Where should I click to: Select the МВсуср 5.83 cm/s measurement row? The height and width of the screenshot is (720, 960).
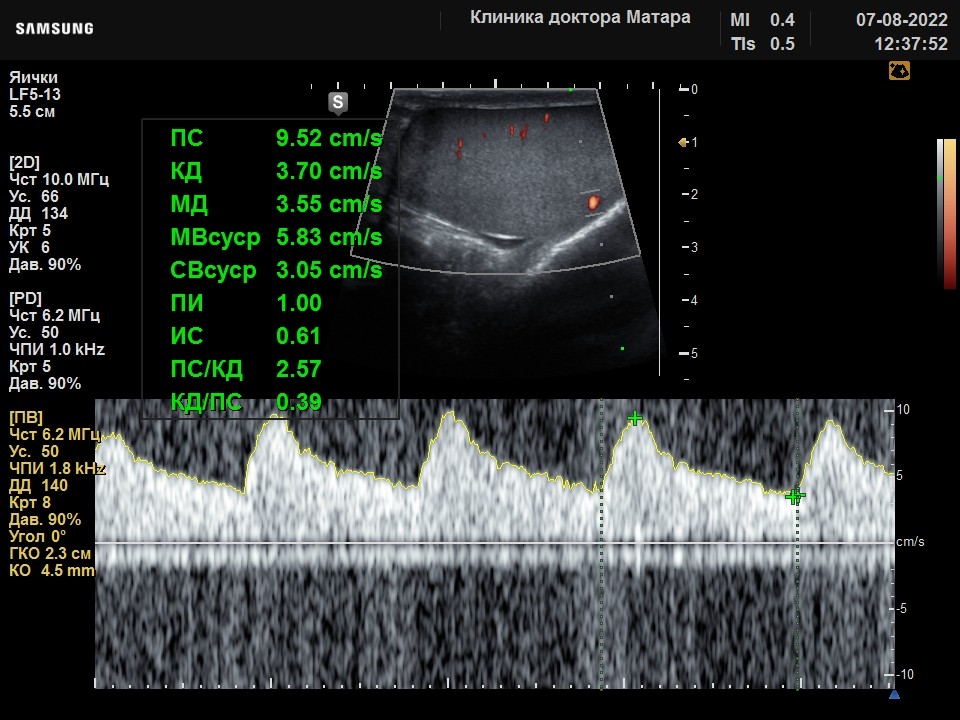click(276, 237)
